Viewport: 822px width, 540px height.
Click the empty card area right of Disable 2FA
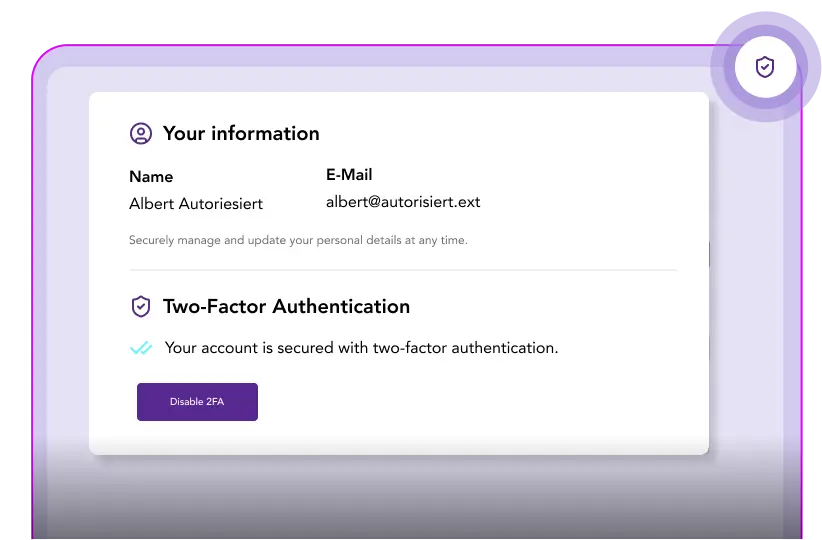(480, 402)
